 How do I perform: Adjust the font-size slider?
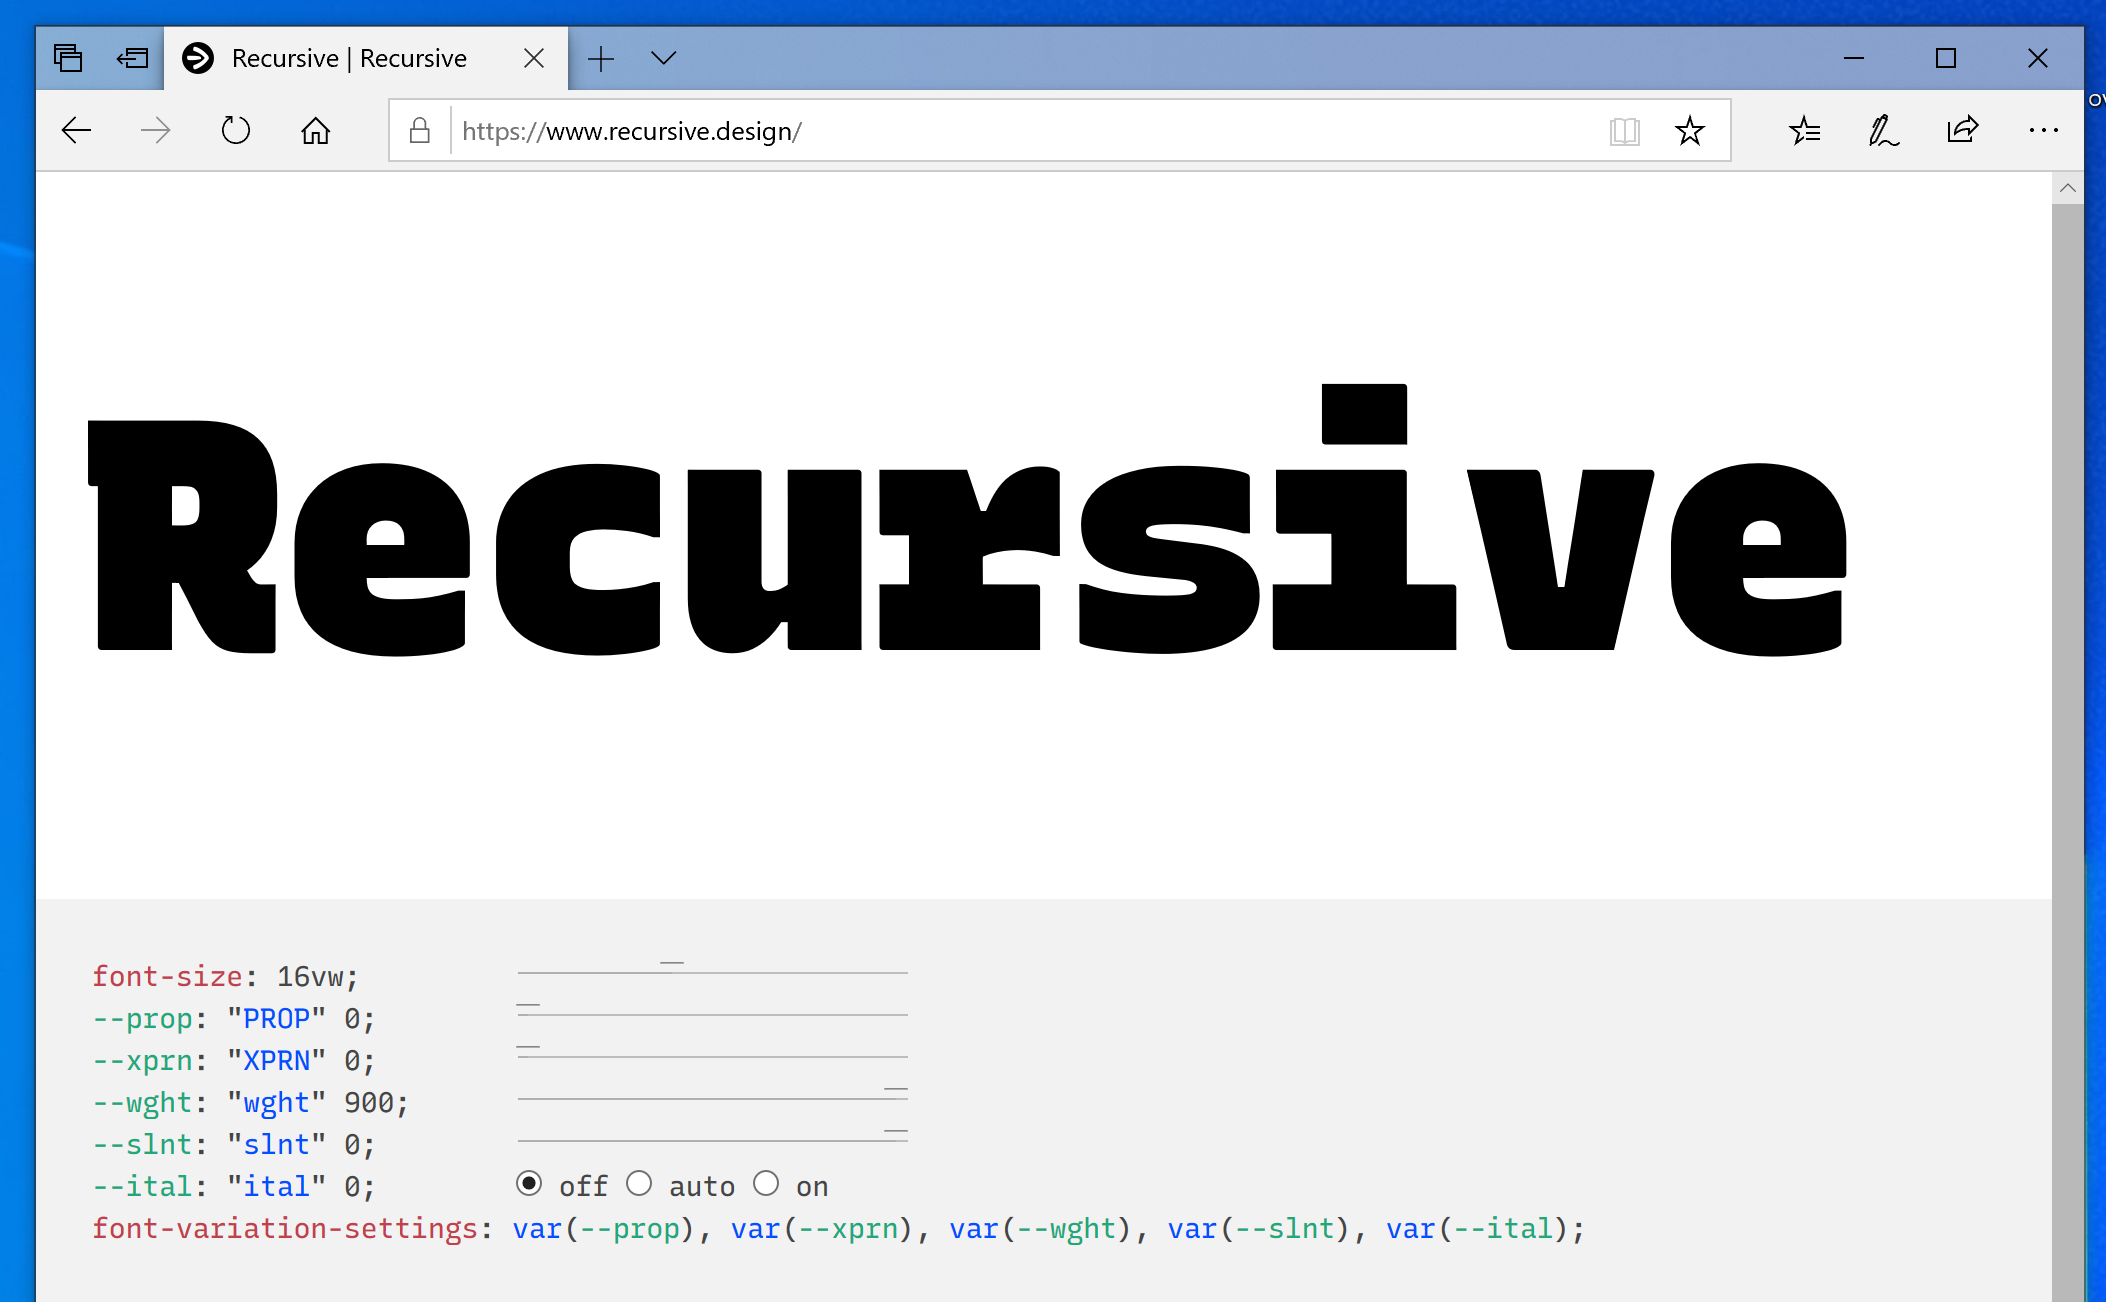[x=672, y=966]
